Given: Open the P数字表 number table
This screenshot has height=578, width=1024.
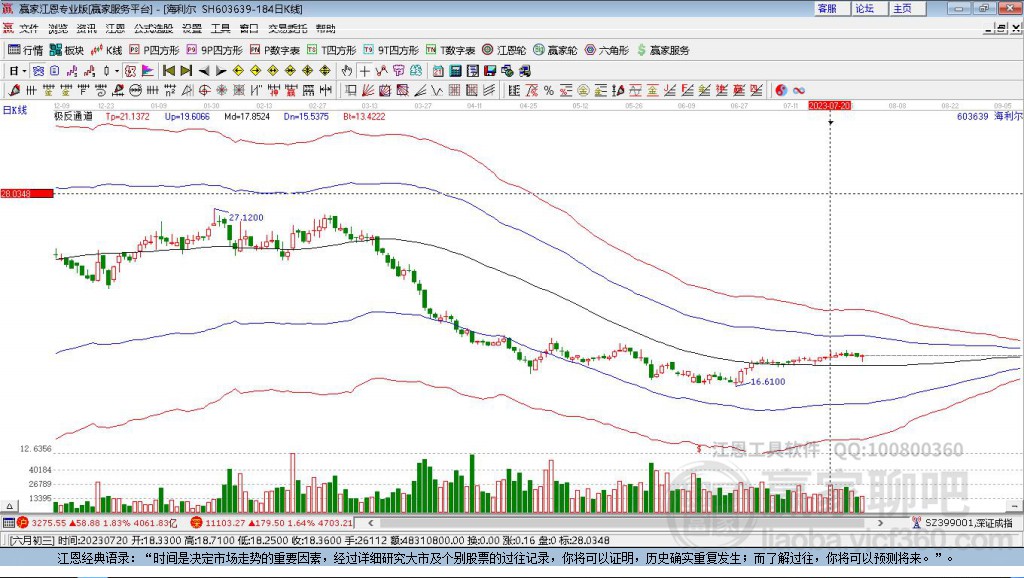Looking at the screenshot, I should coord(274,50).
